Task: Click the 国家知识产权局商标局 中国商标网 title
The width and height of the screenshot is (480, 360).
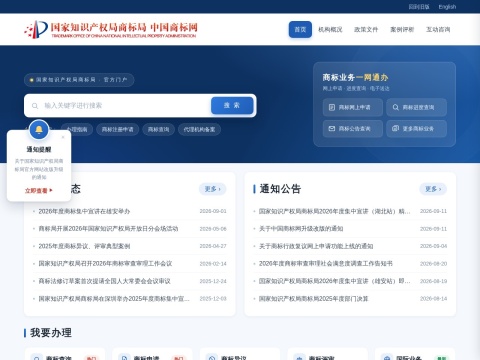Action: [x=124, y=27]
